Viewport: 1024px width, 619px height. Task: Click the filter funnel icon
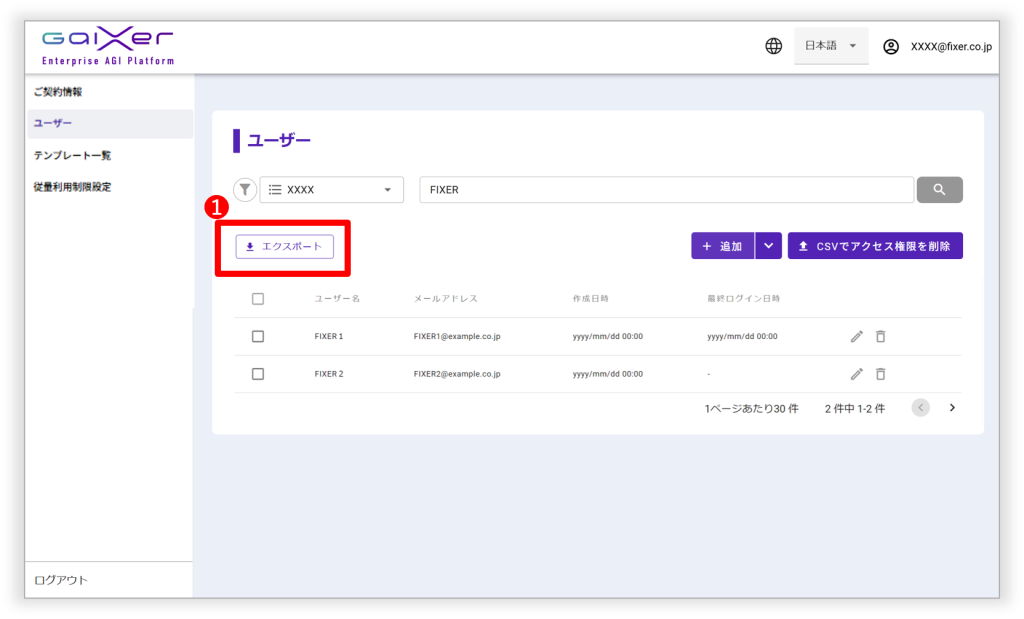(x=245, y=190)
